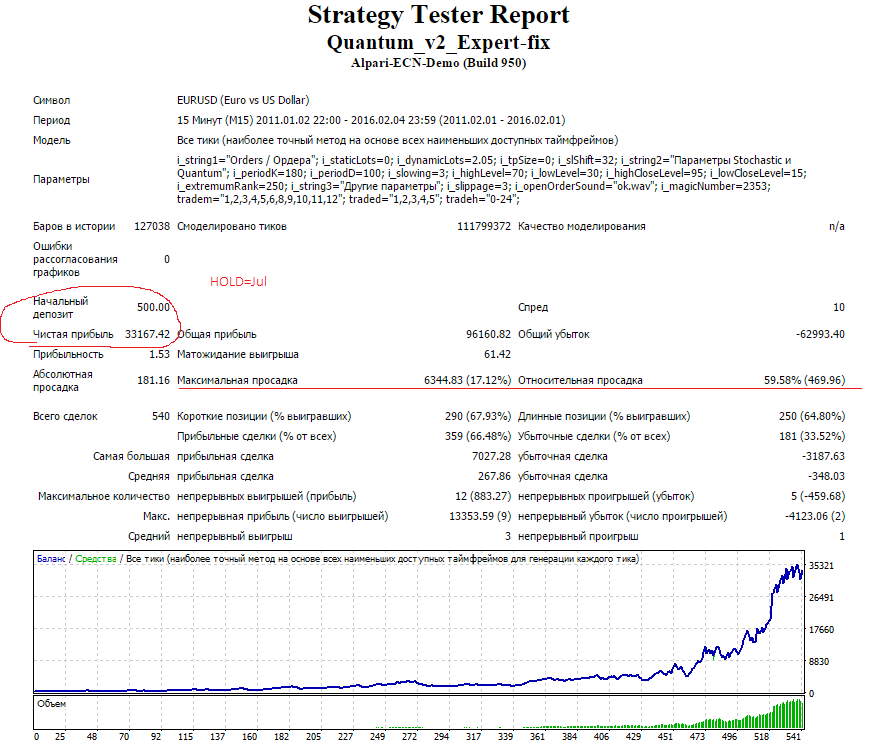Click the chart y-axis value '35321'
Image resolution: width=887 pixels, height=745 pixels.
[821, 566]
